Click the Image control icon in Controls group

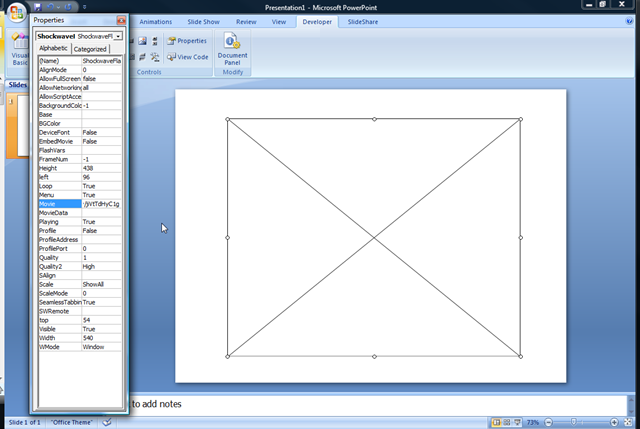142,41
